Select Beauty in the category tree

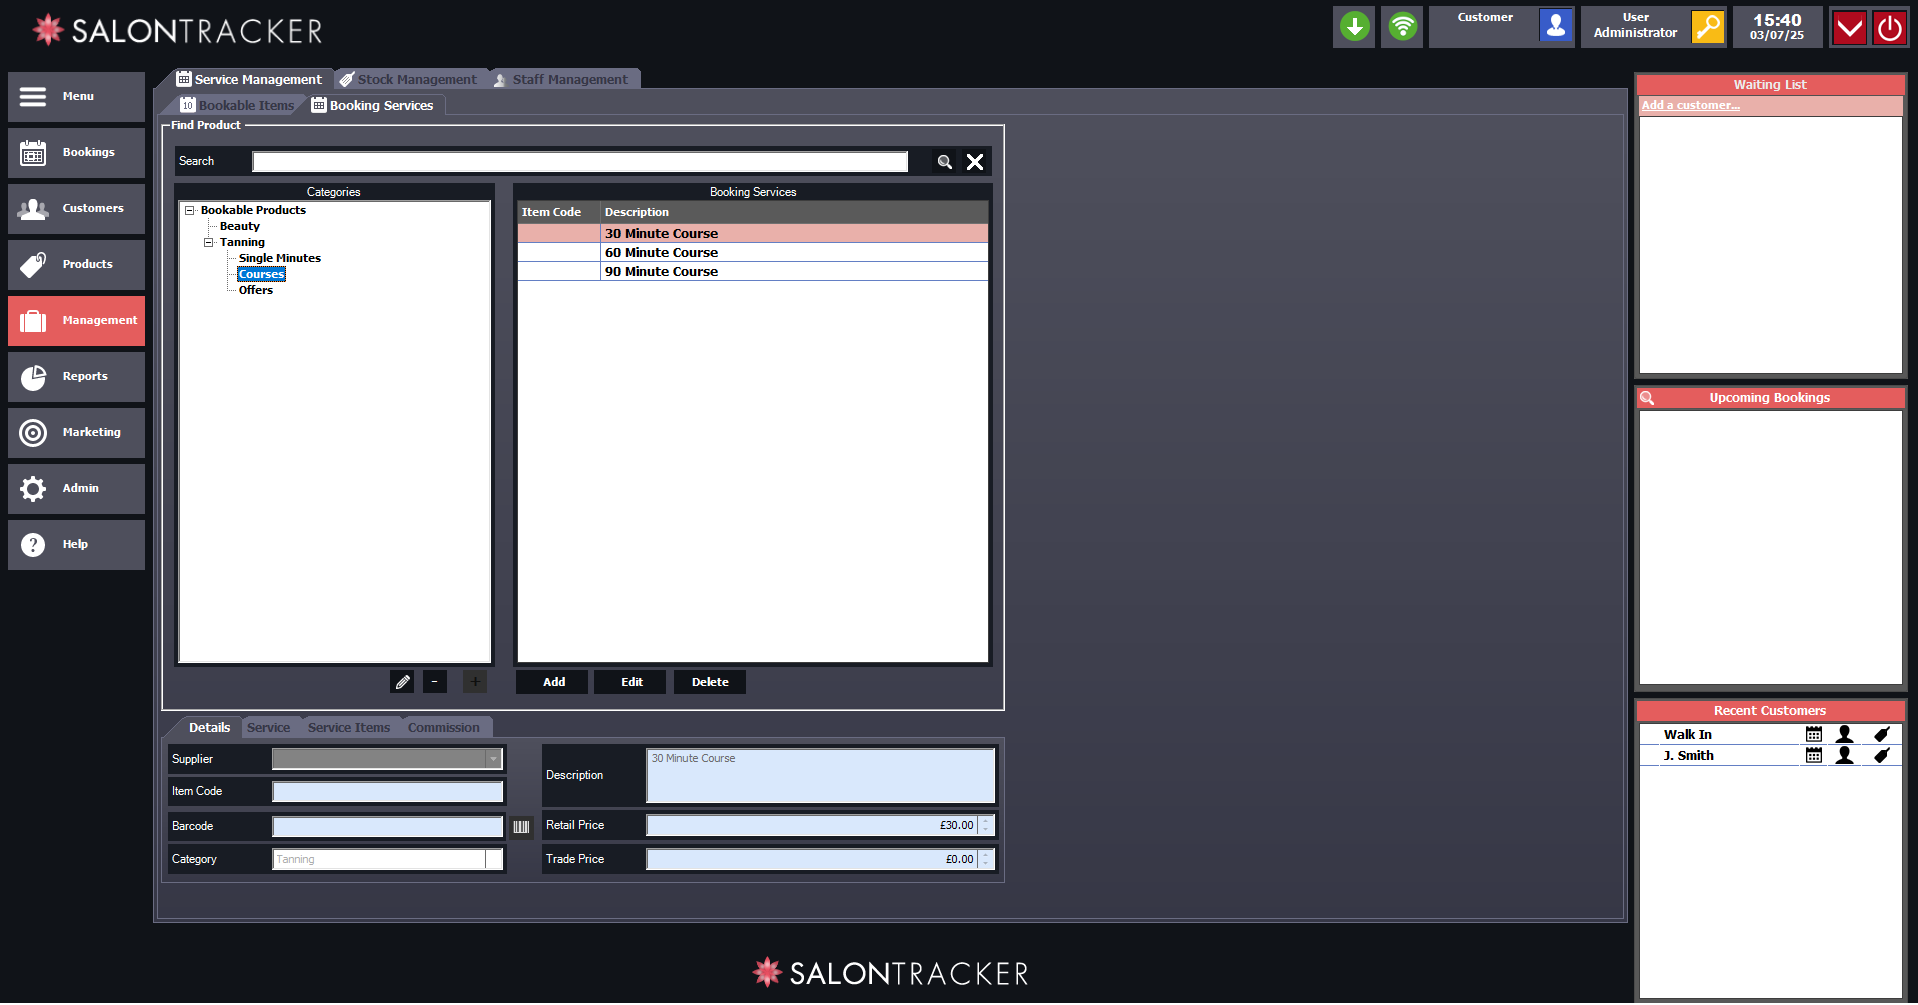point(239,227)
